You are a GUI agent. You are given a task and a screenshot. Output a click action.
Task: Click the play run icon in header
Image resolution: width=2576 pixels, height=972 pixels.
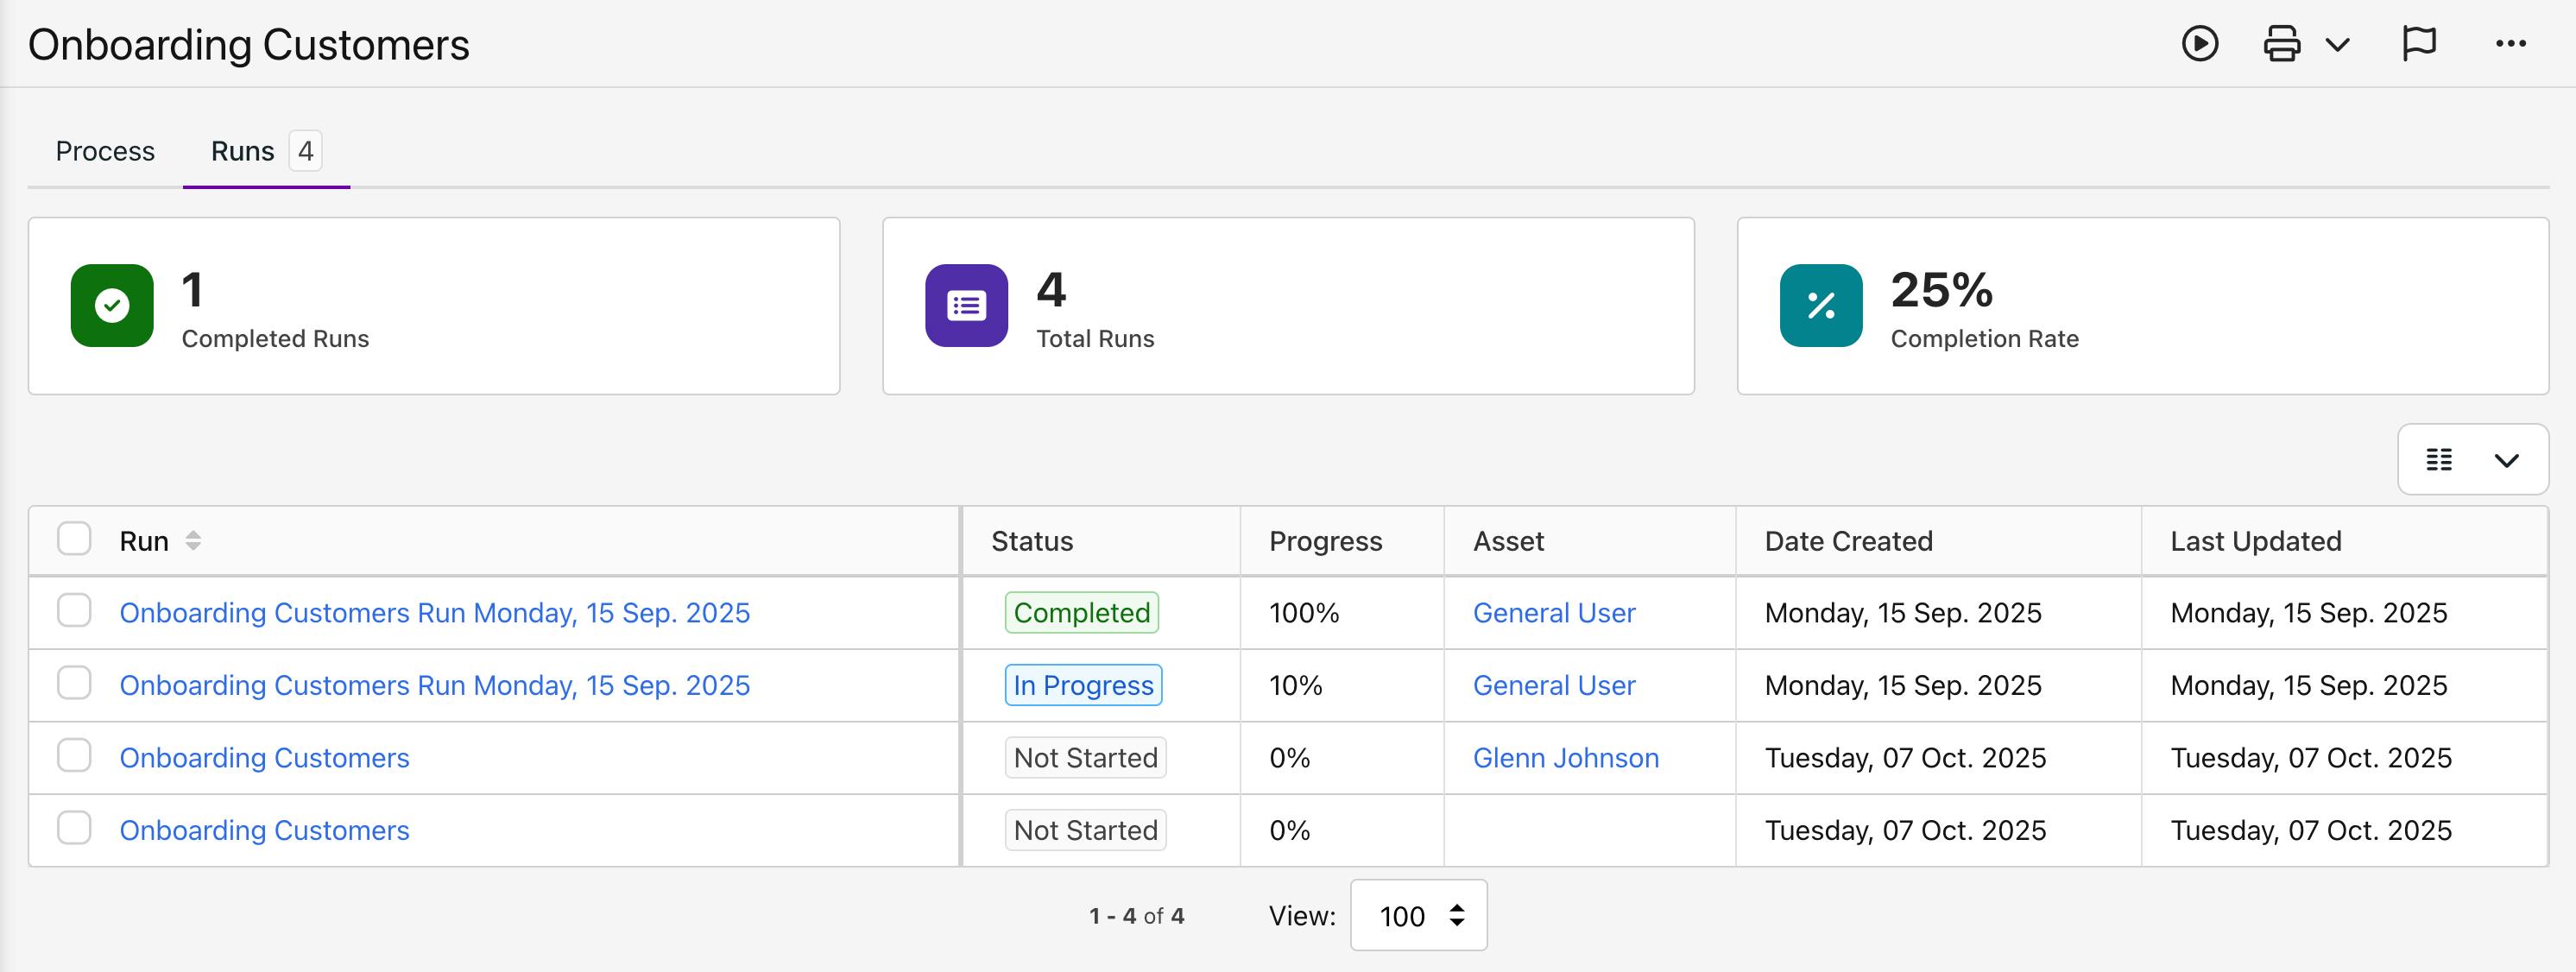coord(2199,44)
